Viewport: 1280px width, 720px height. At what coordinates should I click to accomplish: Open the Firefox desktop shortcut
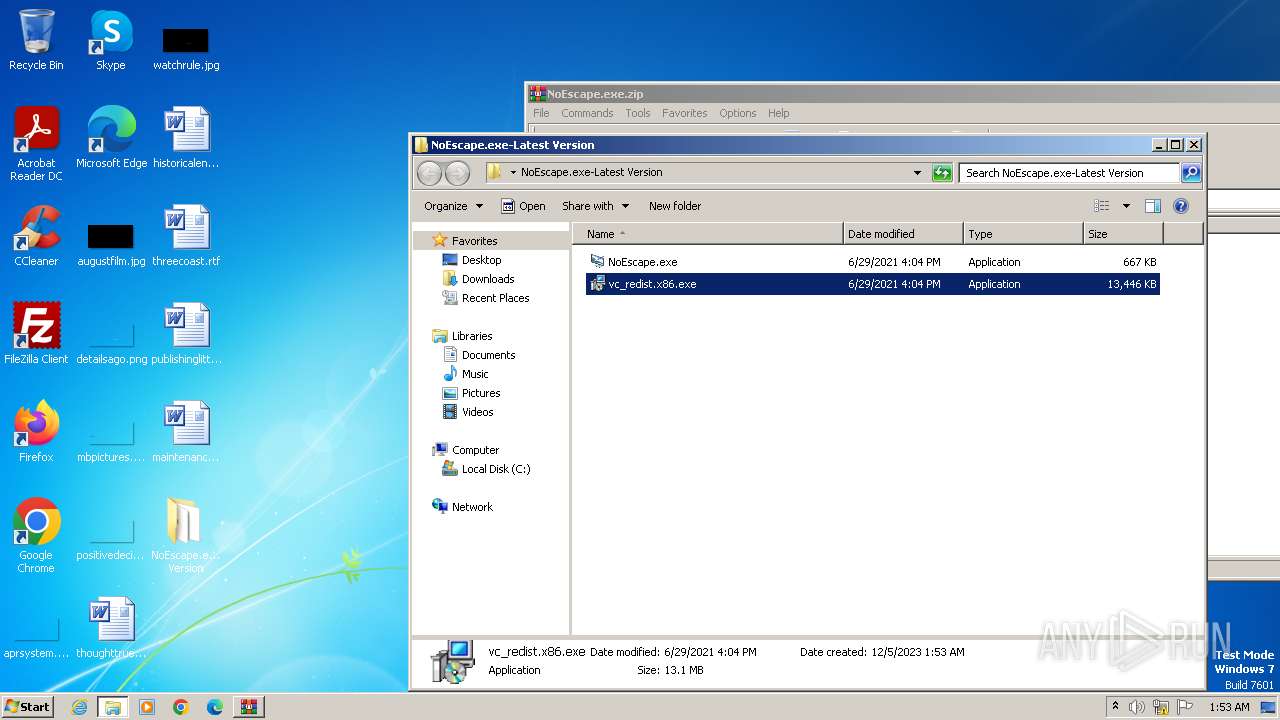point(36,432)
